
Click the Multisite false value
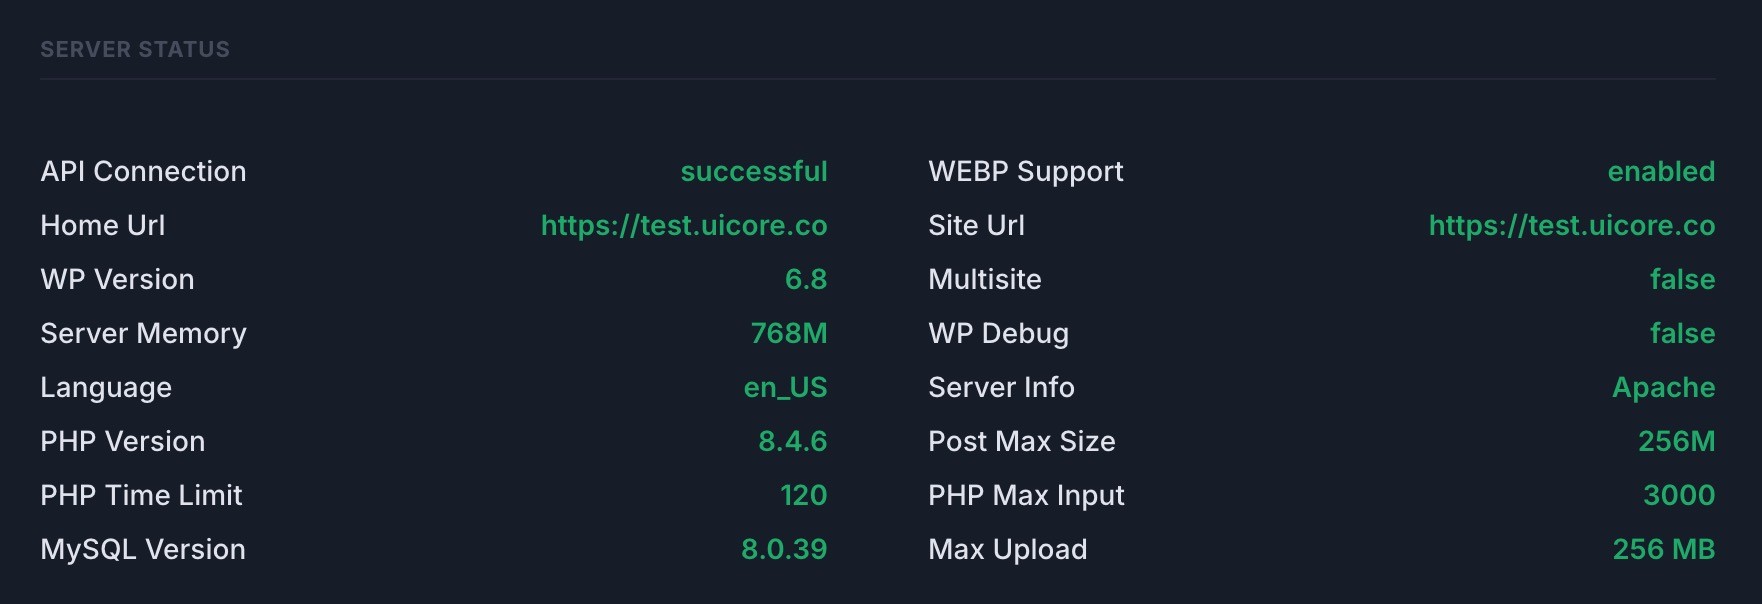[x=1683, y=279]
